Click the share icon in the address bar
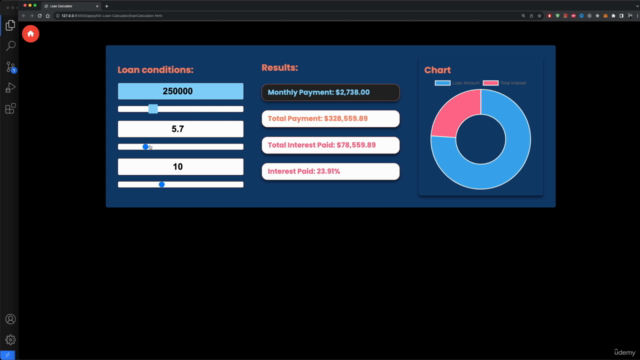Image resolution: width=640 pixels, height=360 pixels. coord(531,16)
